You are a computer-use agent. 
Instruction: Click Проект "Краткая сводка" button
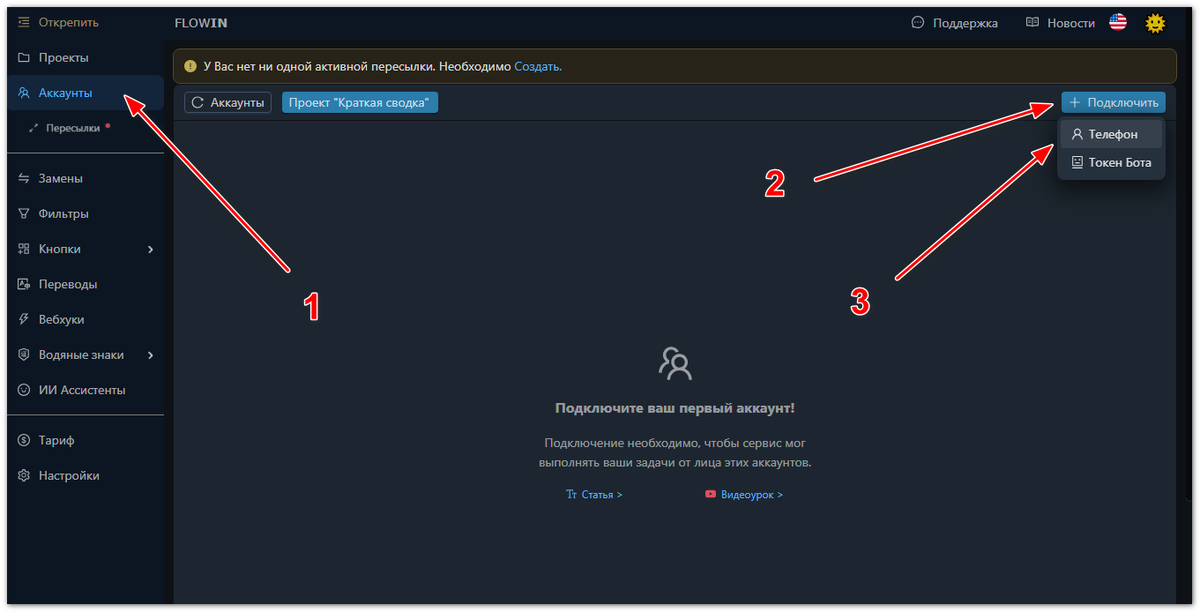tap(360, 102)
